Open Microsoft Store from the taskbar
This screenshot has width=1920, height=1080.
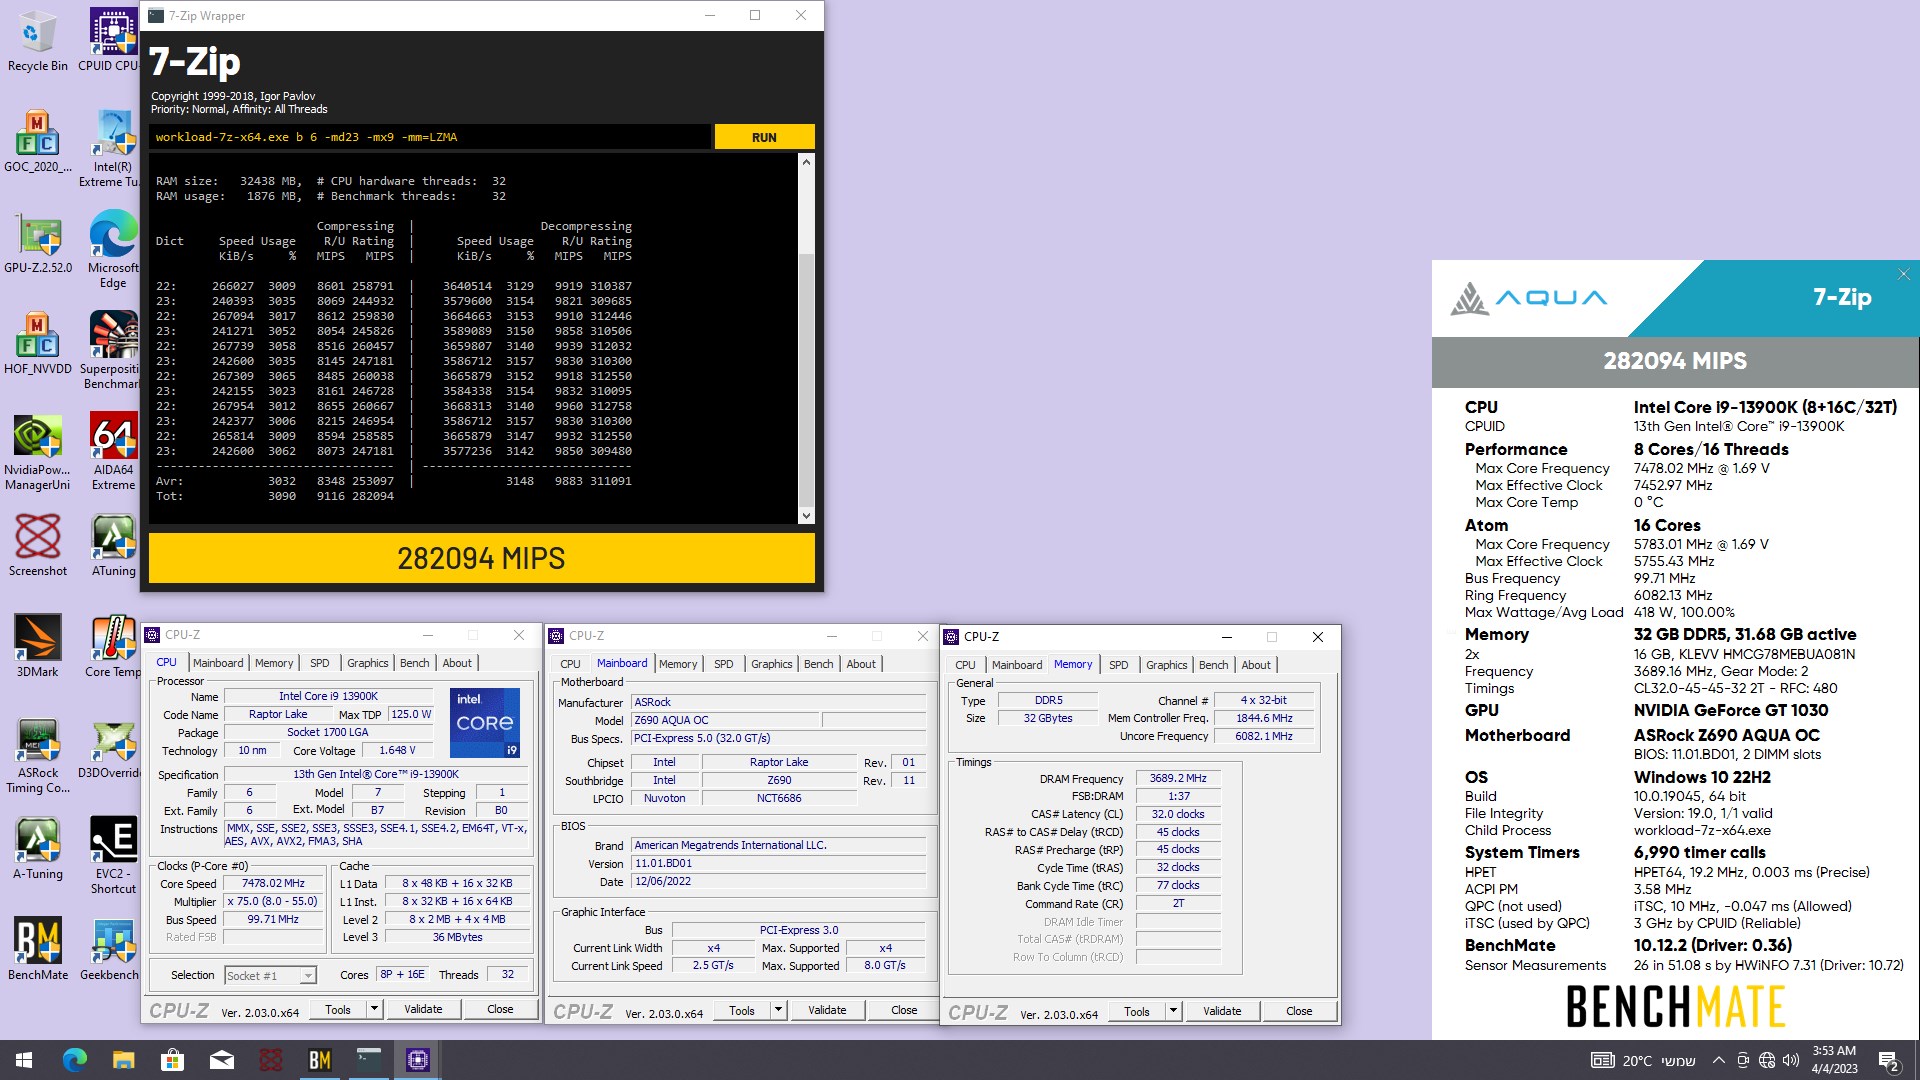point(172,1060)
